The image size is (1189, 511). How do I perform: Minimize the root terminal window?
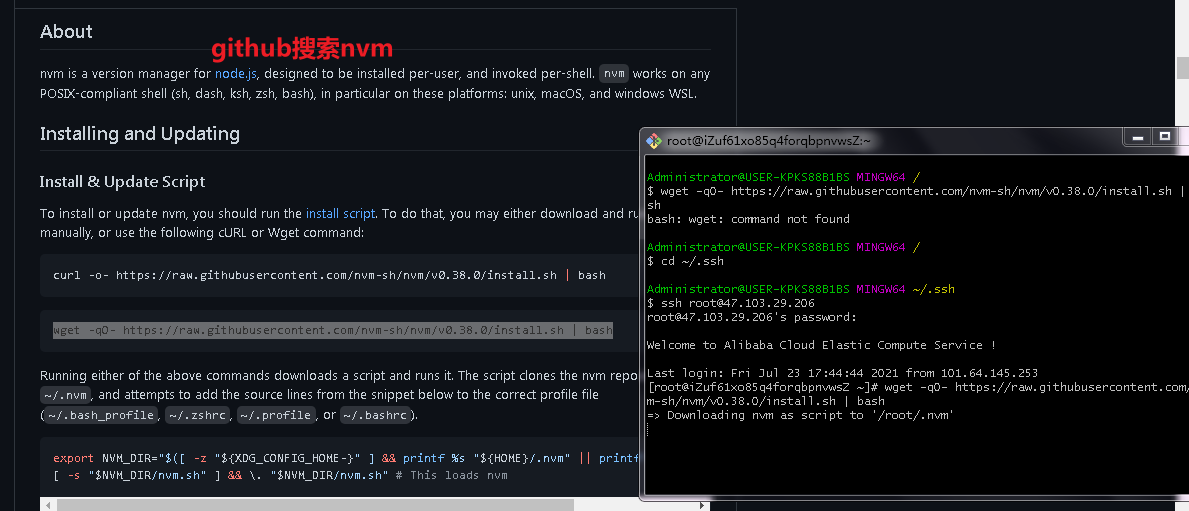coord(1137,137)
